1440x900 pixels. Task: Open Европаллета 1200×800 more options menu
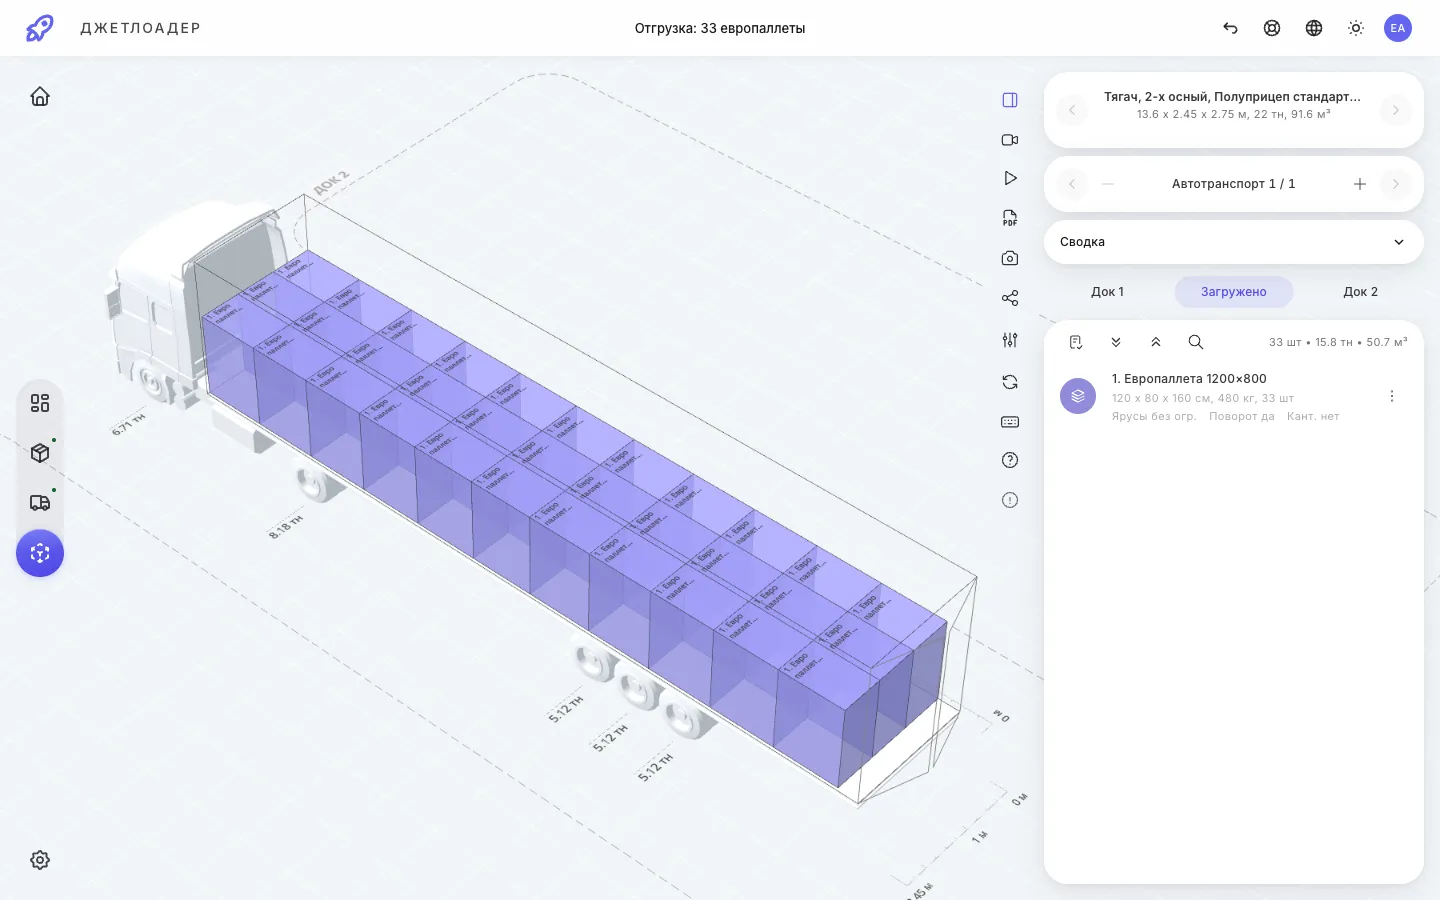click(1392, 396)
